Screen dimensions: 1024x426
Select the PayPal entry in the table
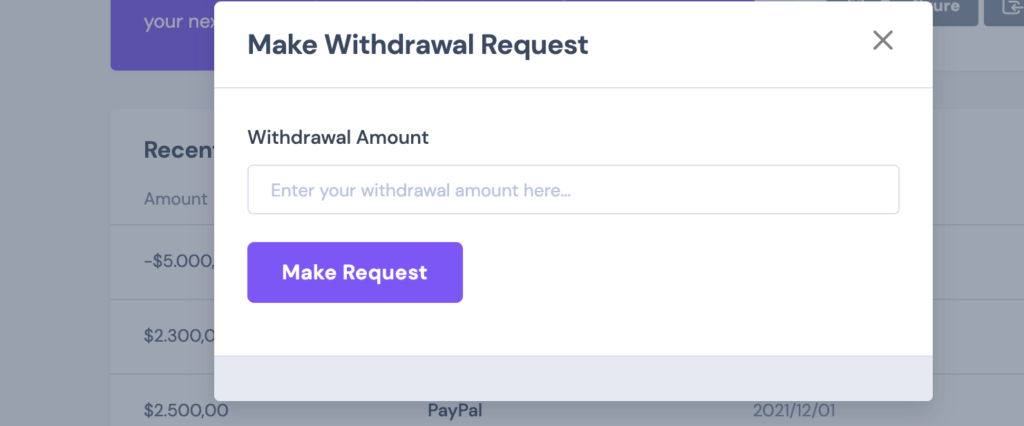pos(455,411)
